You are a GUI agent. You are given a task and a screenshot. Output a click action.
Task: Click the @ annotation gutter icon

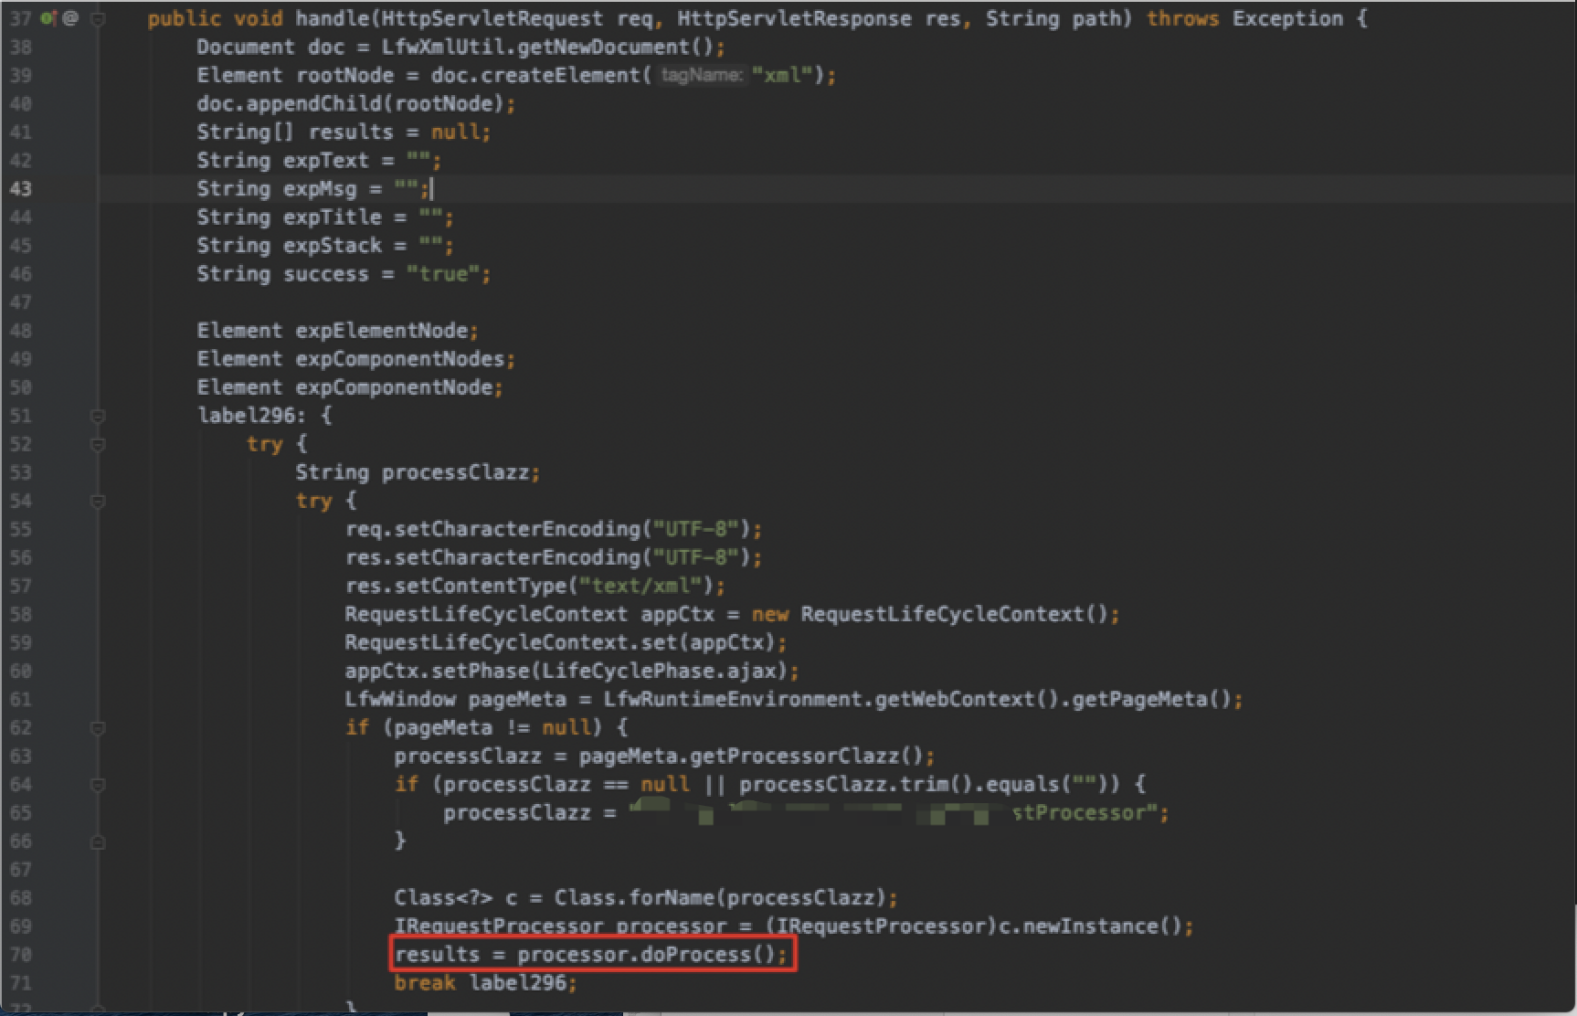[70, 18]
